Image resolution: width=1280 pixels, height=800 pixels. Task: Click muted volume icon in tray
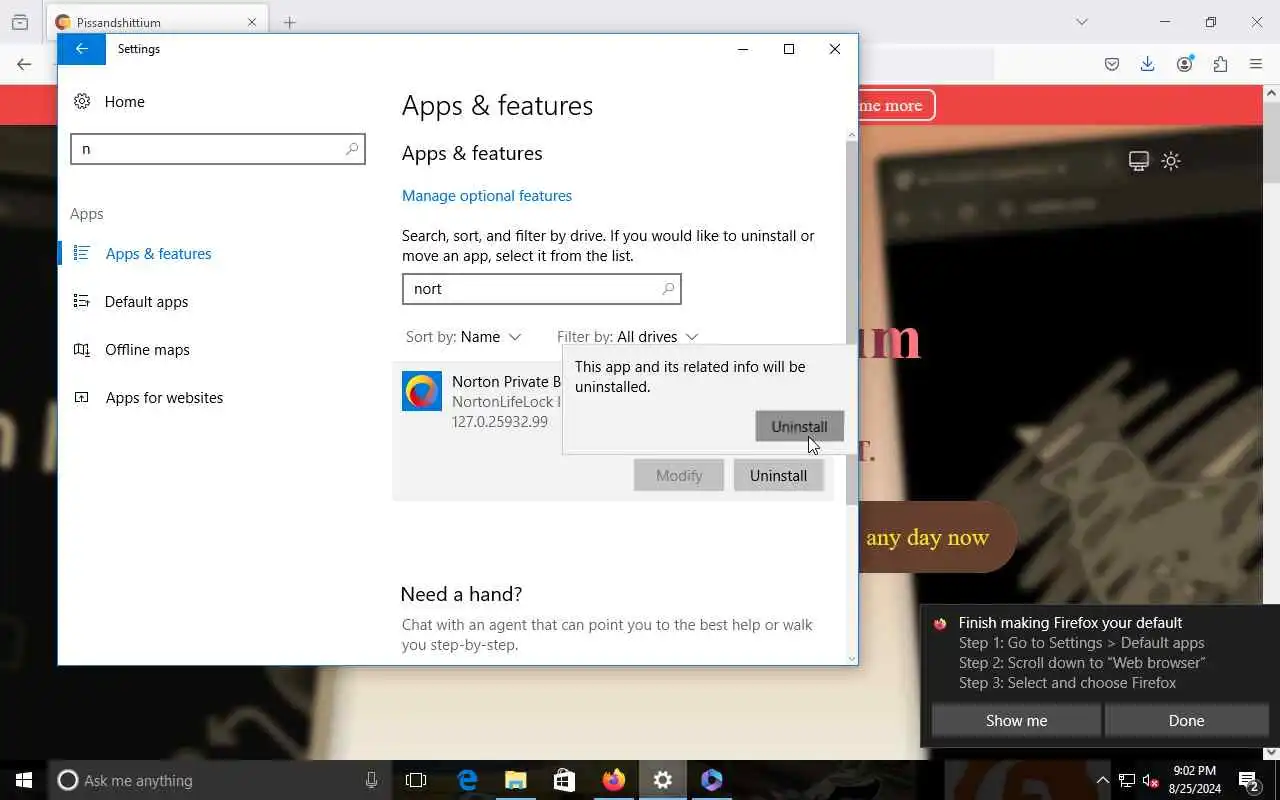[1151, 780]
